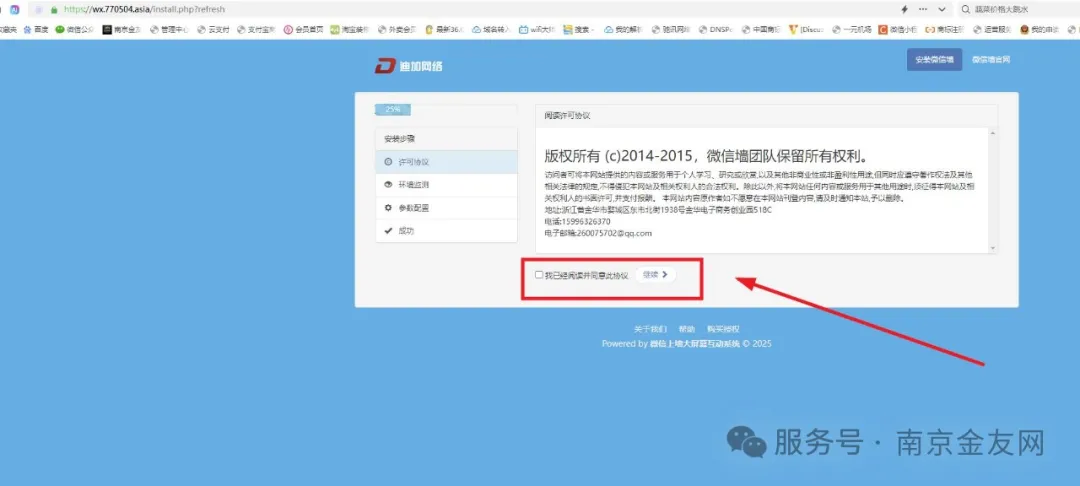Open the 支付宝 bookmark

point(256,30)
